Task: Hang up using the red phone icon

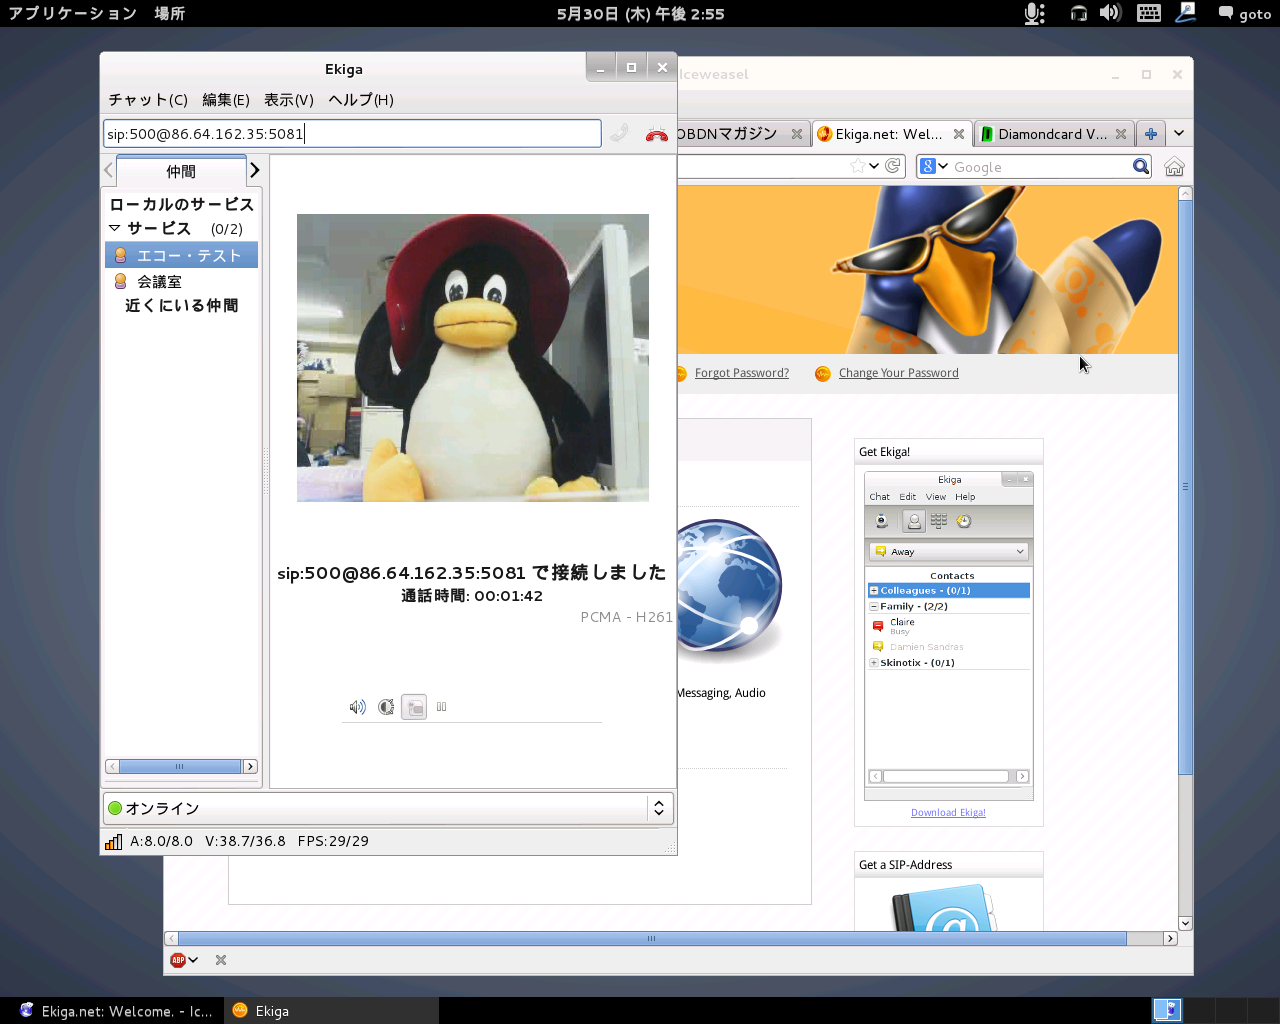Action: [656, 133]
